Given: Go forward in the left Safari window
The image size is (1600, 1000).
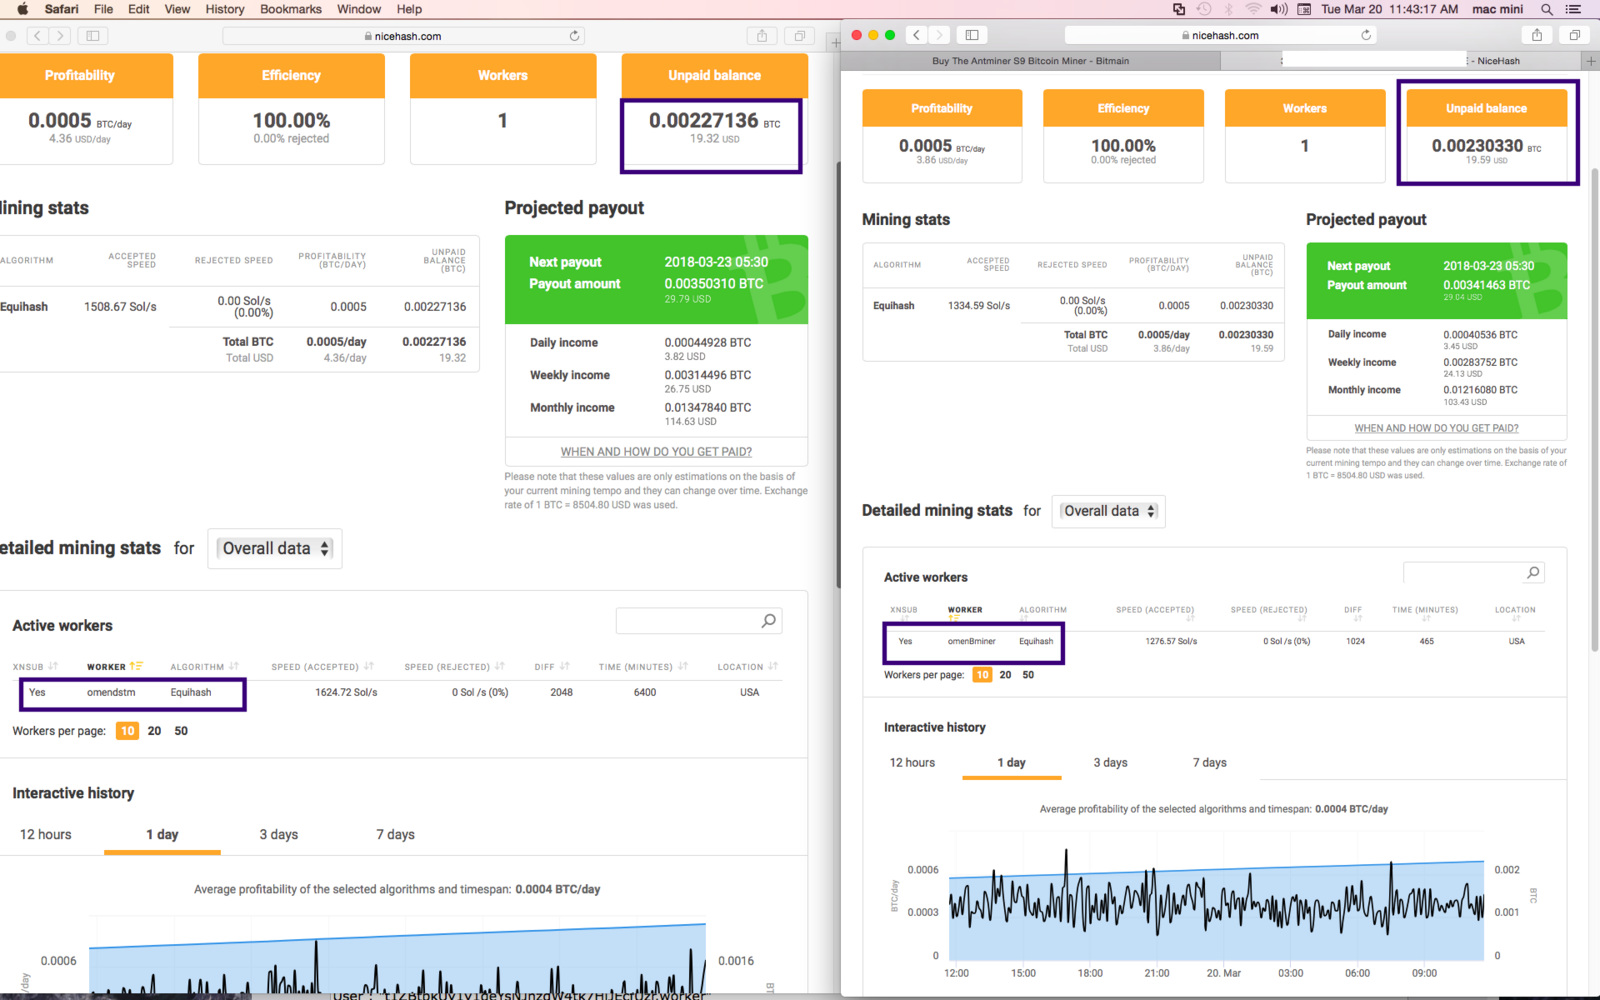Looking at the screenshot, I should point(60,36).
